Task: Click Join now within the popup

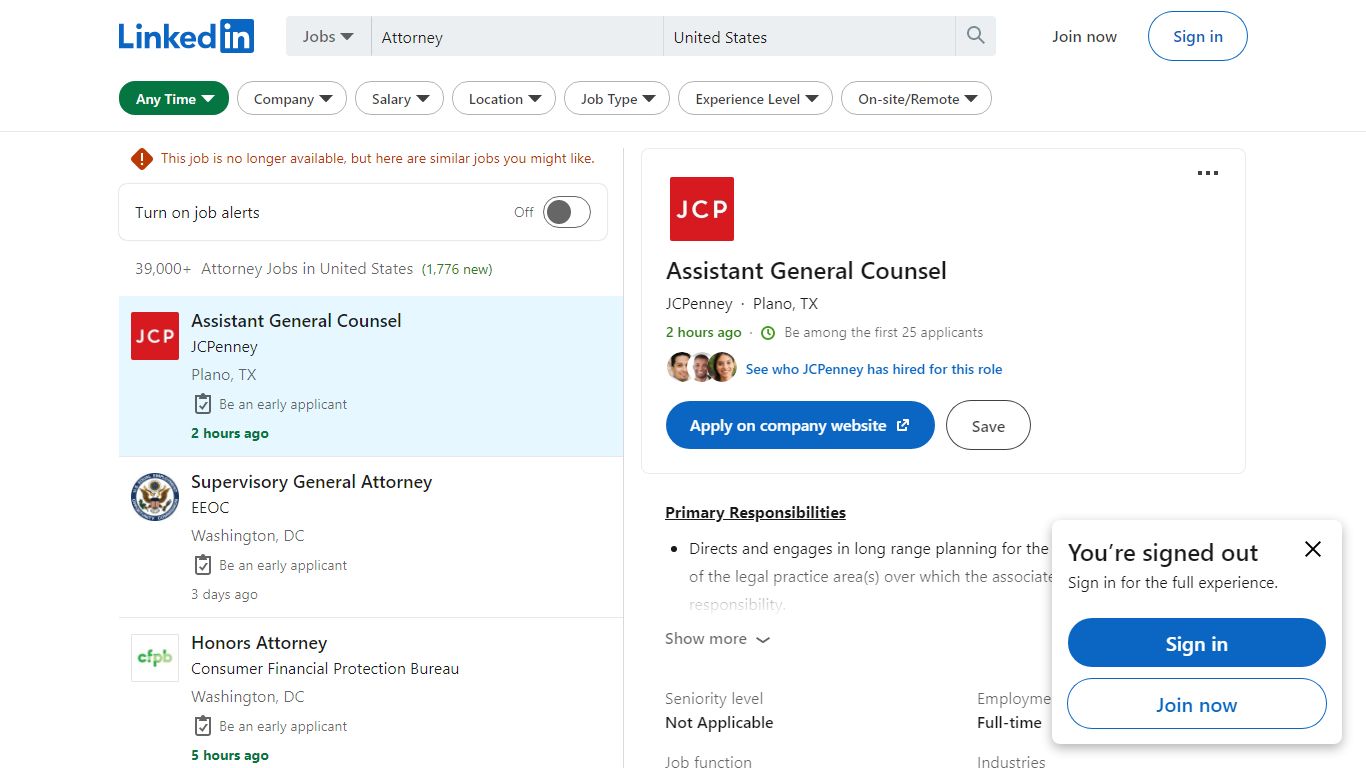Action: click(x=1197, y=704)
